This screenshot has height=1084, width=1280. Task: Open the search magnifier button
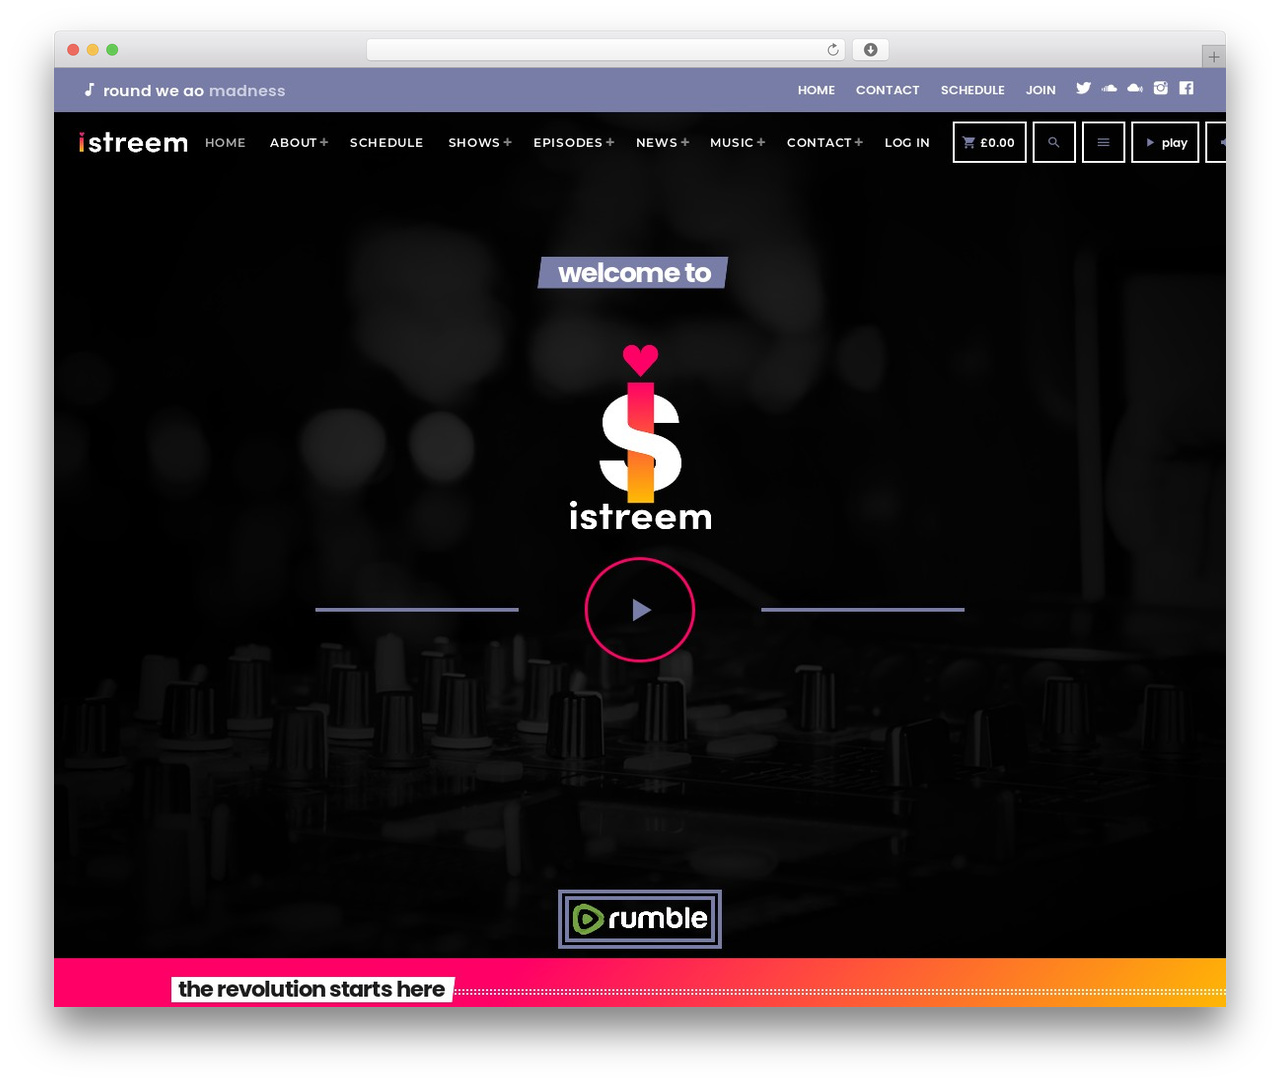coord(1054,142)
